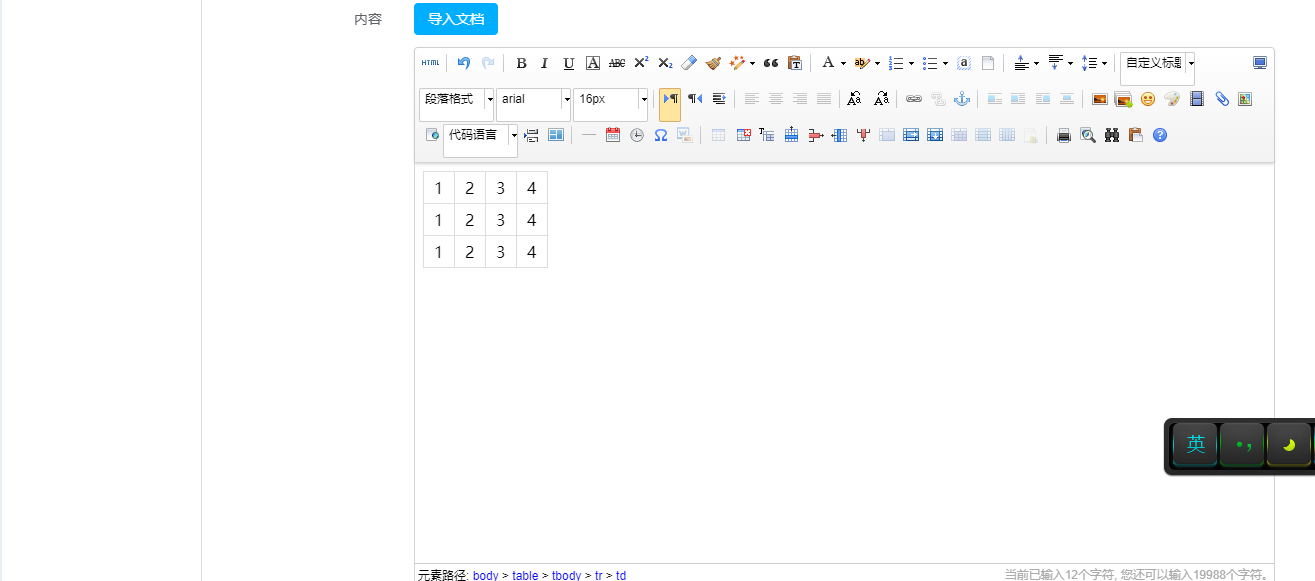The width and height of the screenshot is (1315, 581).
Task: Toggle bold formatting
Action: click(x=521, y=63)
